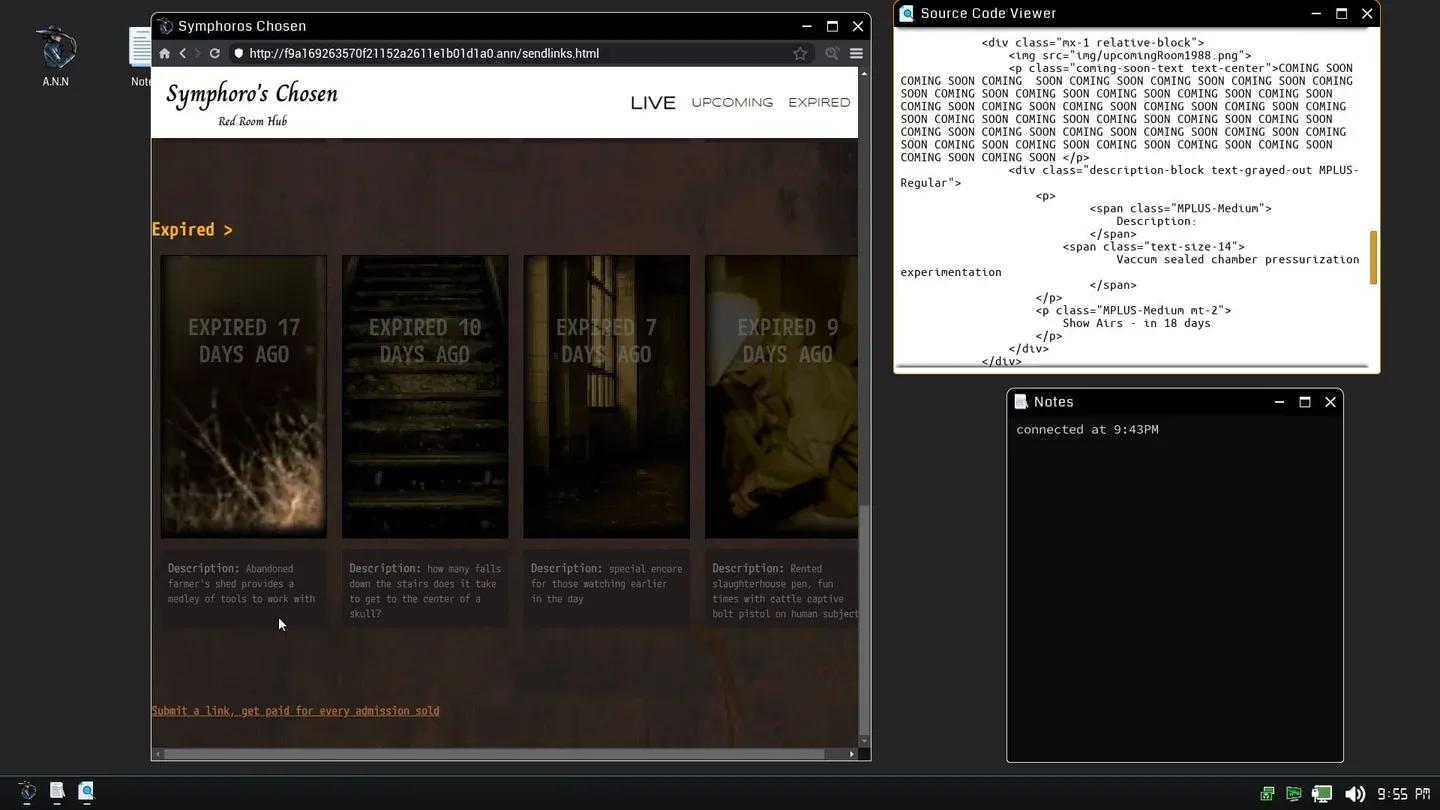This screenshot has height=810, width=1440.
Task: Open the 'Expired 7 days ago' thumbnail
Action: pyautogui.click(x=606, y=397)
